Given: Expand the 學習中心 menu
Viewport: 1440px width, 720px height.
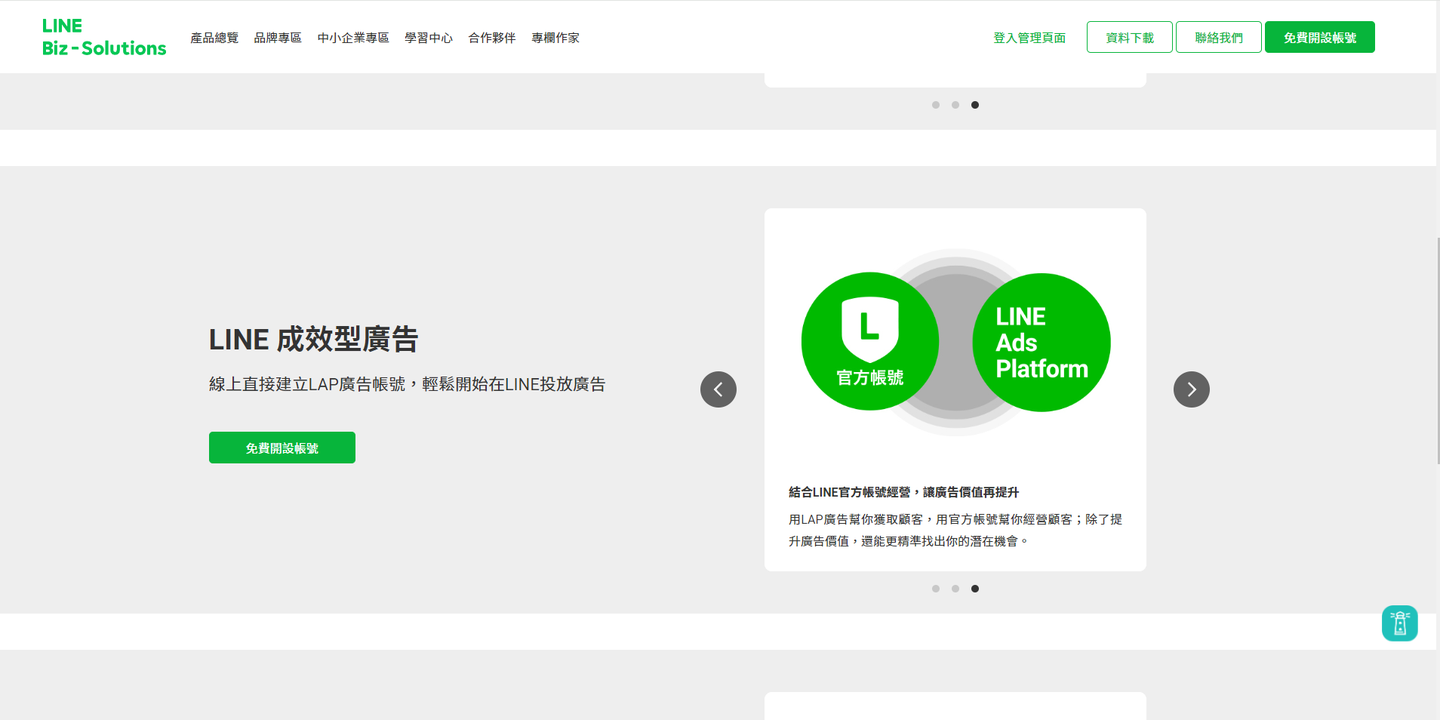Looking at the screenshot, I should point(428,37).
